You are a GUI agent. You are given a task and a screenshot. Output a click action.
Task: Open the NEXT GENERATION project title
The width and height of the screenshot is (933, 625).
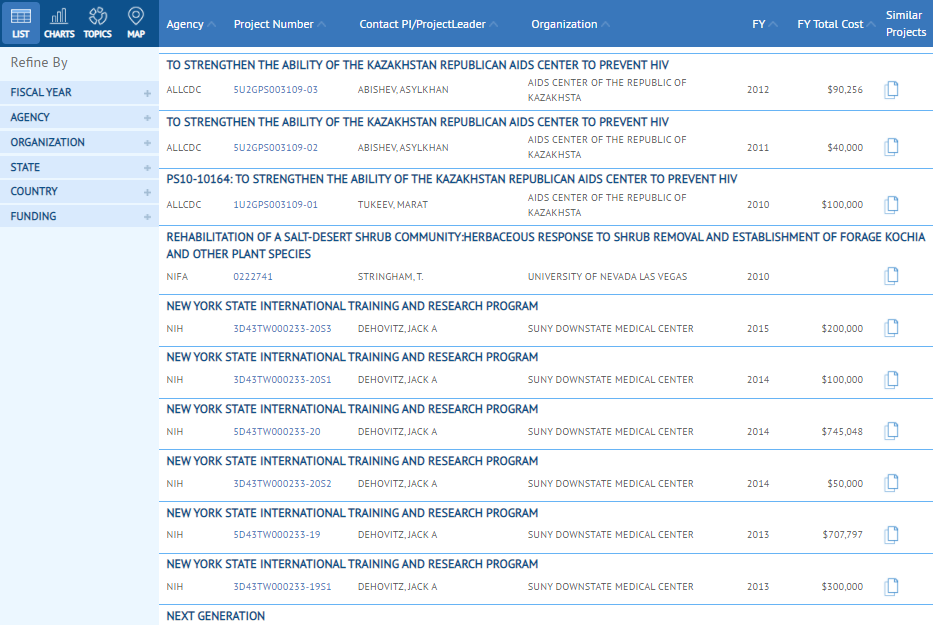(215, 616)
